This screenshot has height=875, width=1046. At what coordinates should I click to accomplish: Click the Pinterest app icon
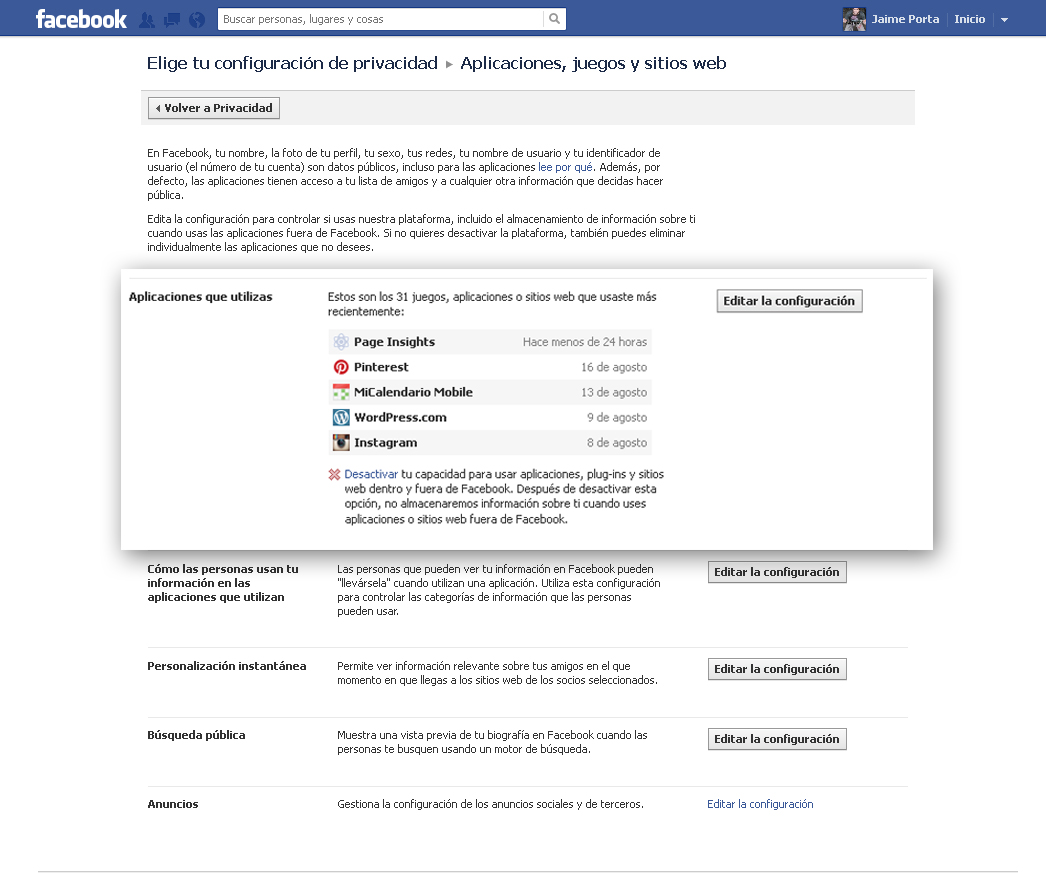coord(341,367)
